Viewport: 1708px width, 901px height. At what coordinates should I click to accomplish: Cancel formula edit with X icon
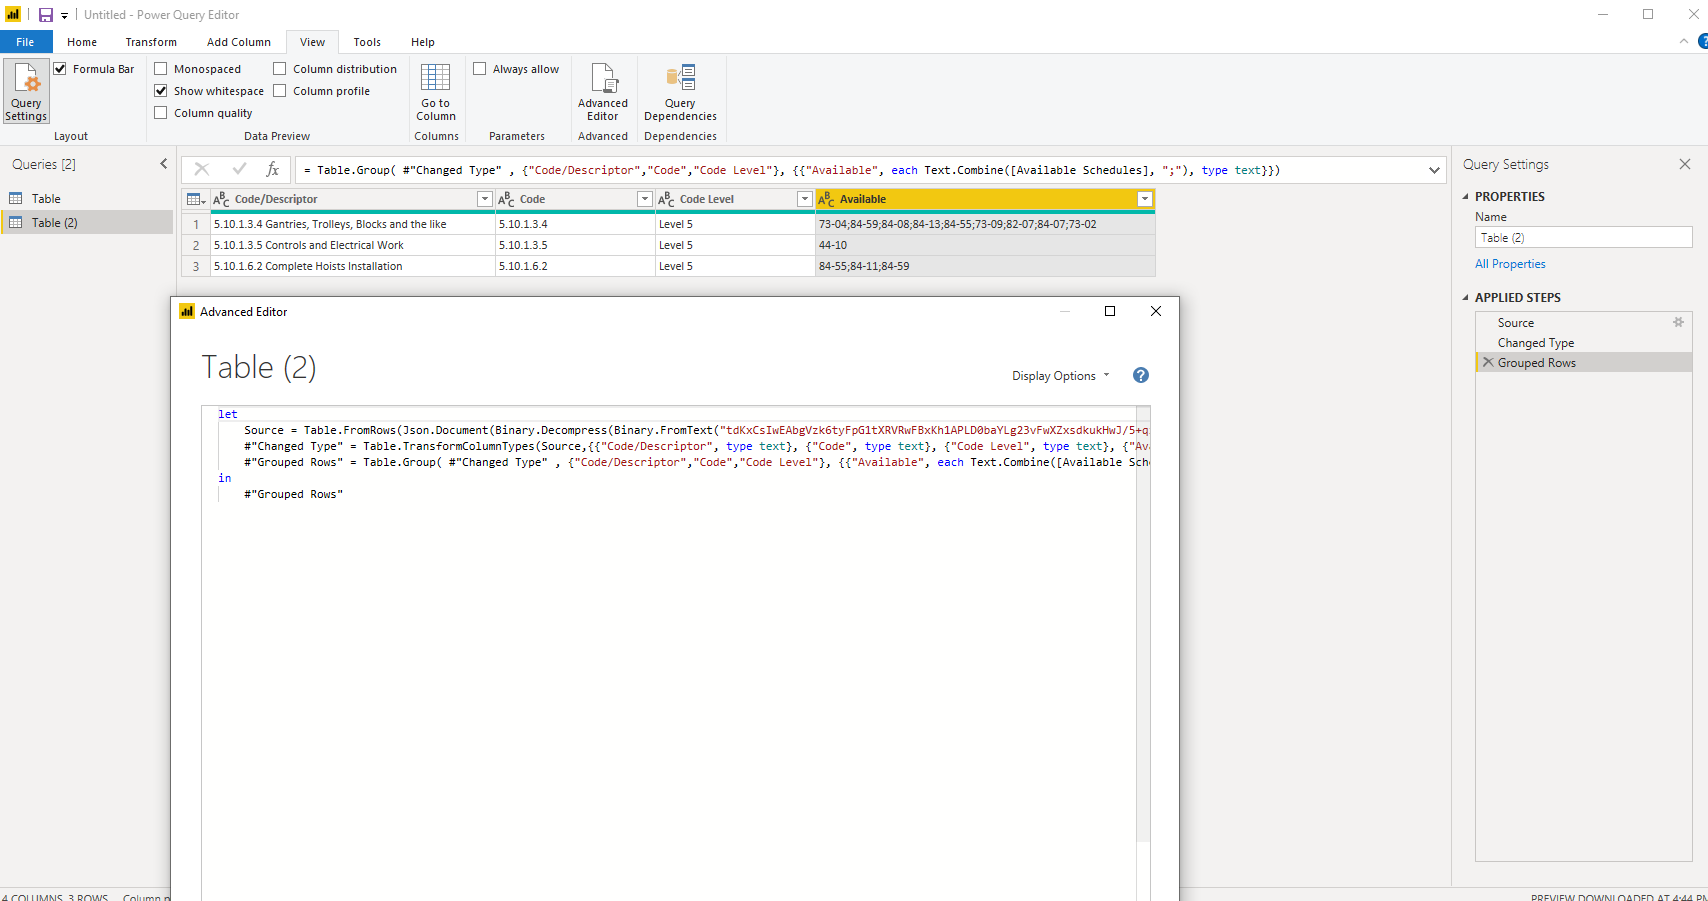[x=202, y=170]
